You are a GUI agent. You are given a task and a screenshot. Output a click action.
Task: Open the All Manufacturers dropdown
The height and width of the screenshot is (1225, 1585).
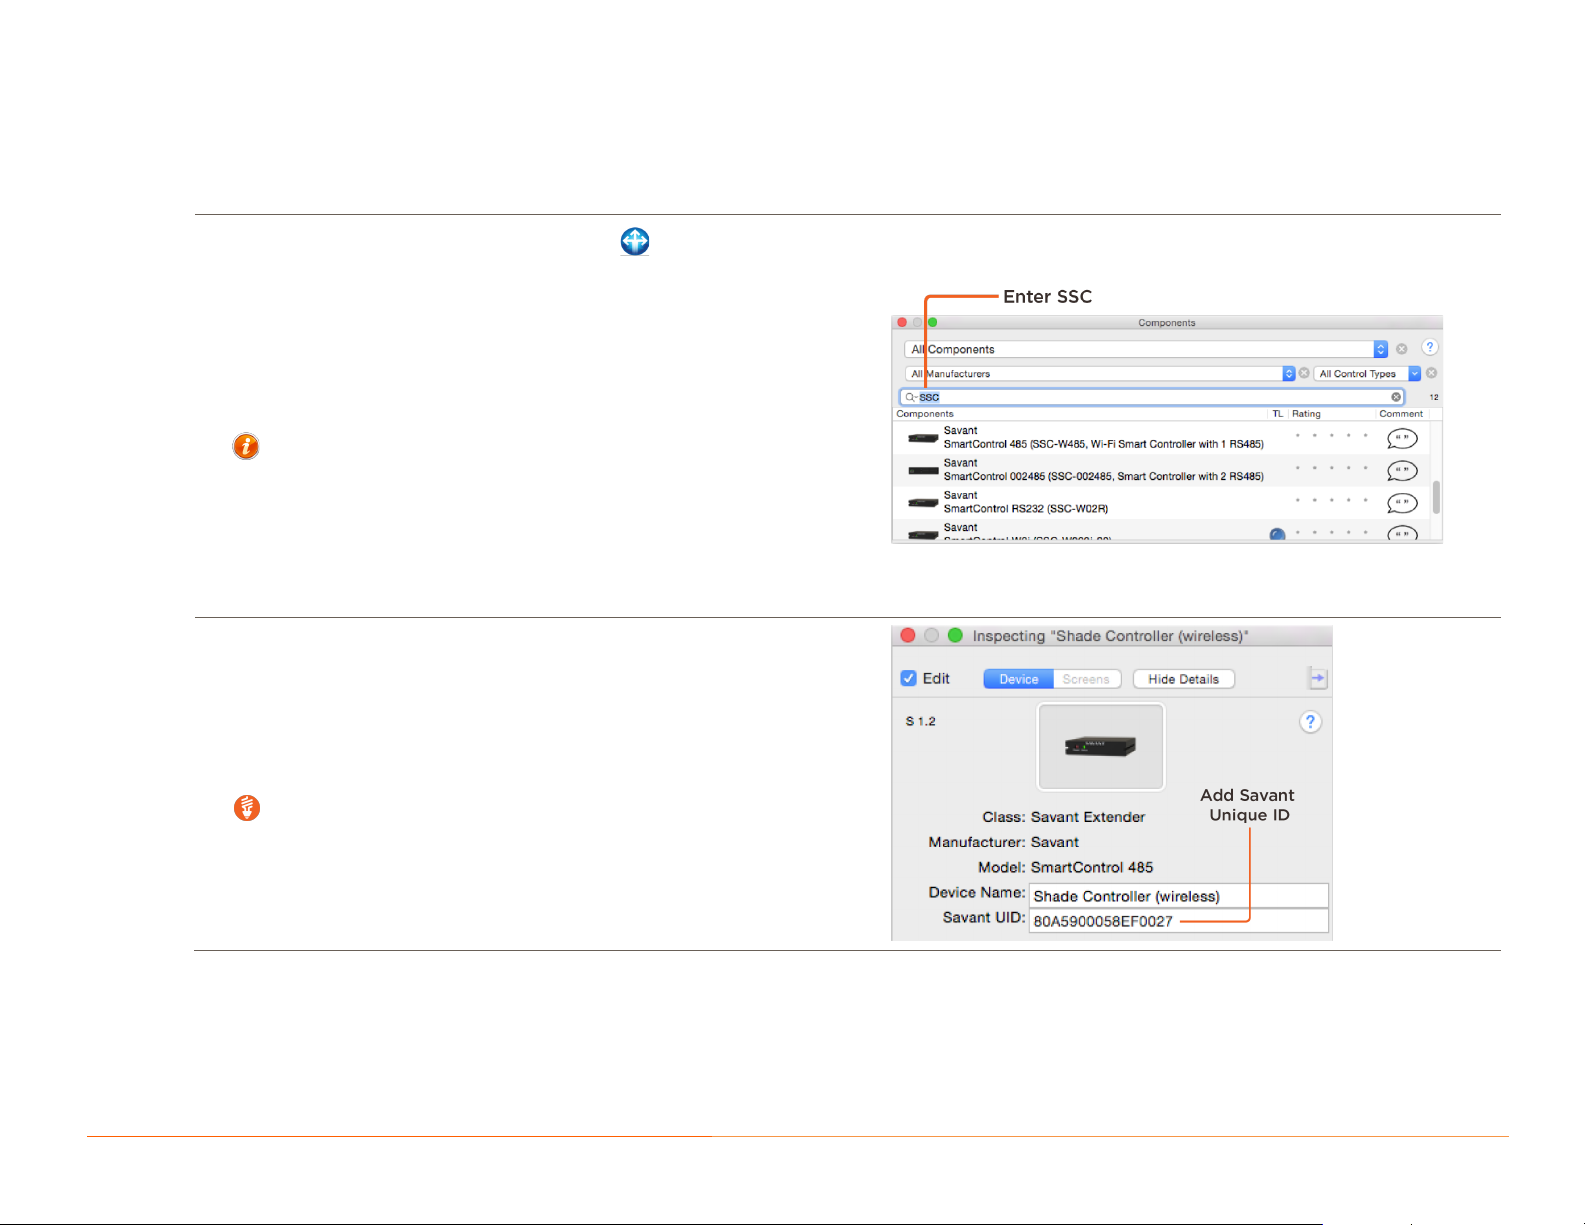(x=1100, y=373)
